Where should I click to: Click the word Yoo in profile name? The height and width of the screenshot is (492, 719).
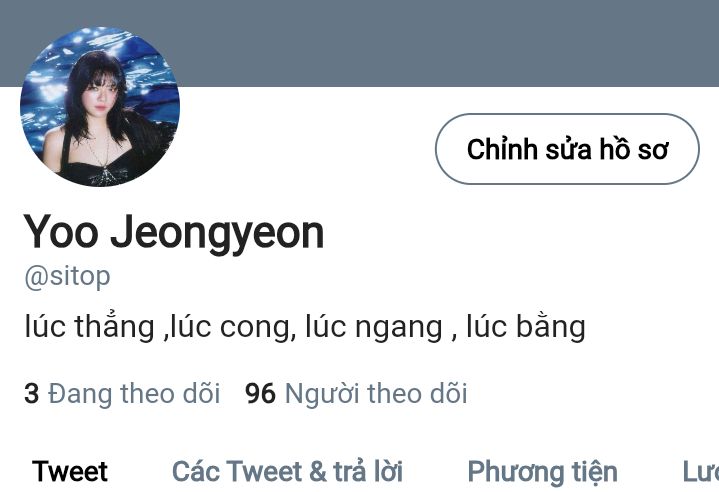61,232
